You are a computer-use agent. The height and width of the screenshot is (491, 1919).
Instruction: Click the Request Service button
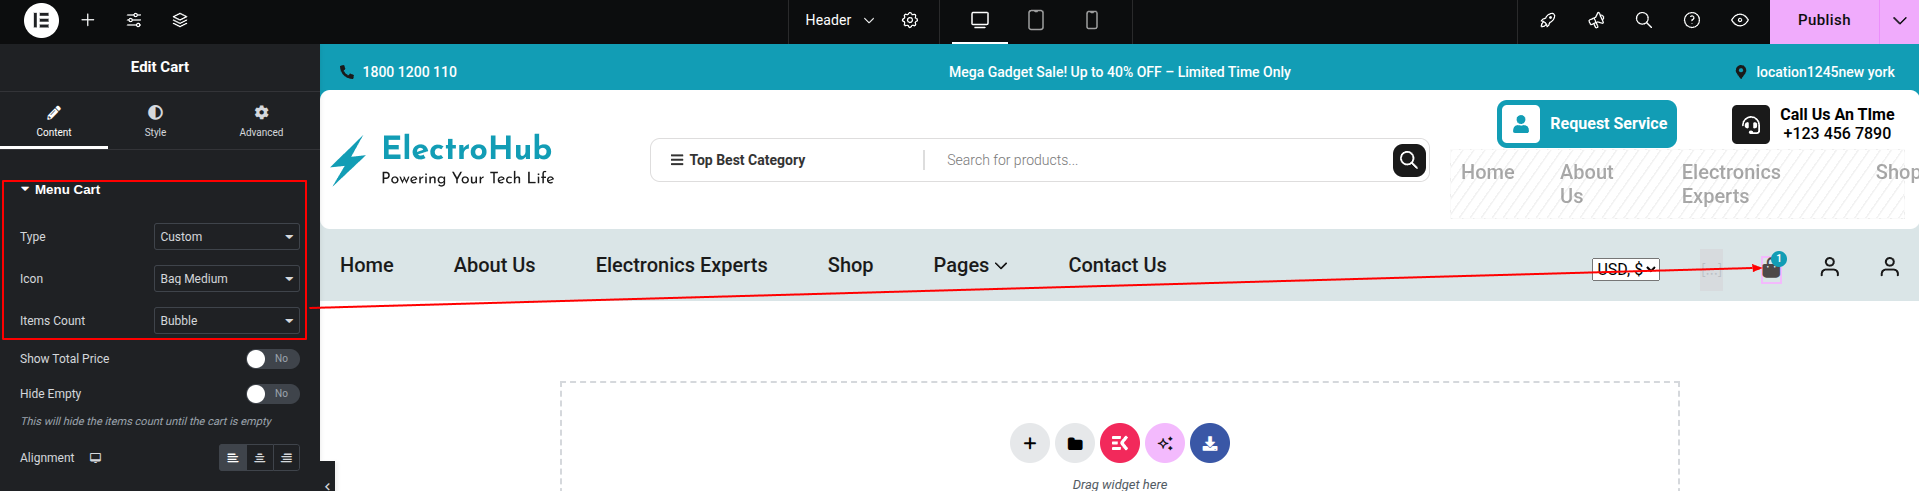point(1587,124)
